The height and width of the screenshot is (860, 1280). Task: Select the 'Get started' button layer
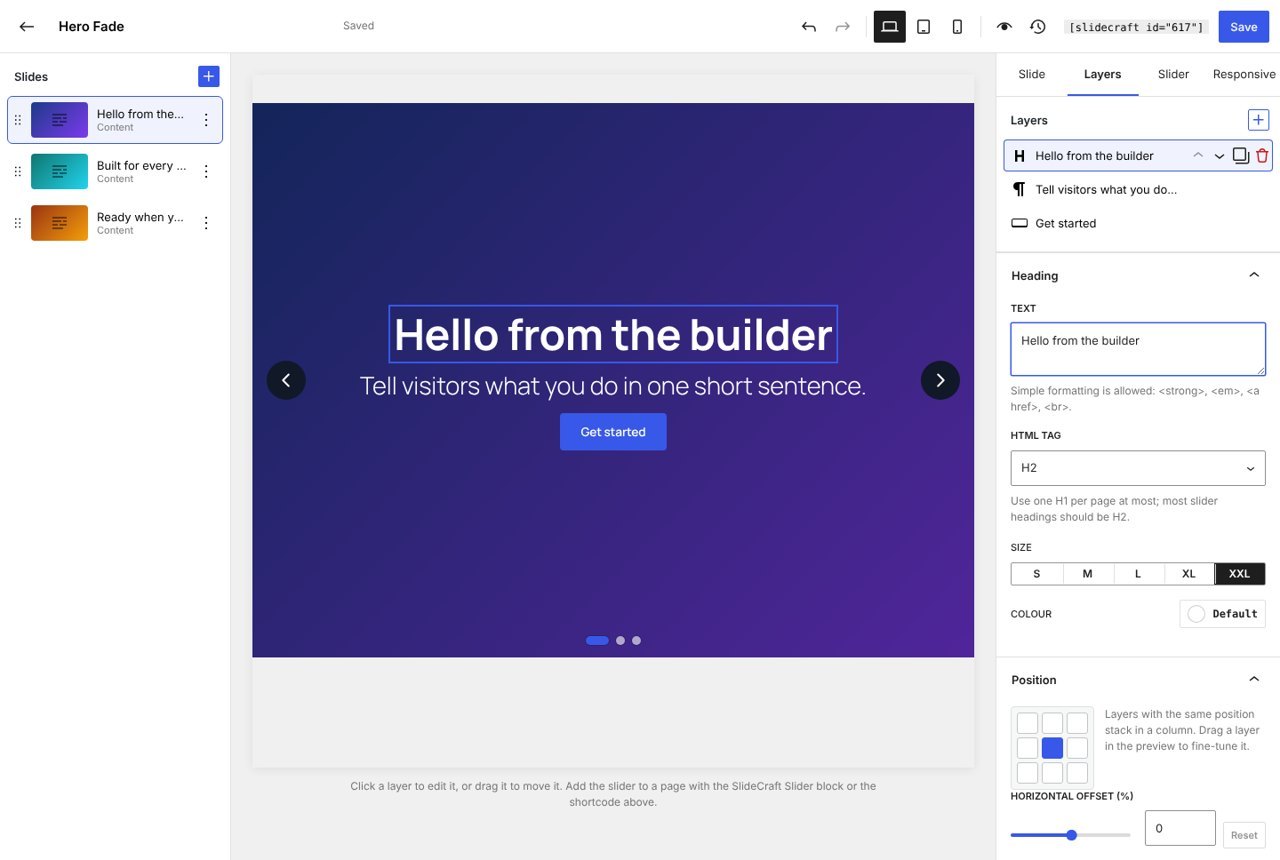[x=1138, y=223]
